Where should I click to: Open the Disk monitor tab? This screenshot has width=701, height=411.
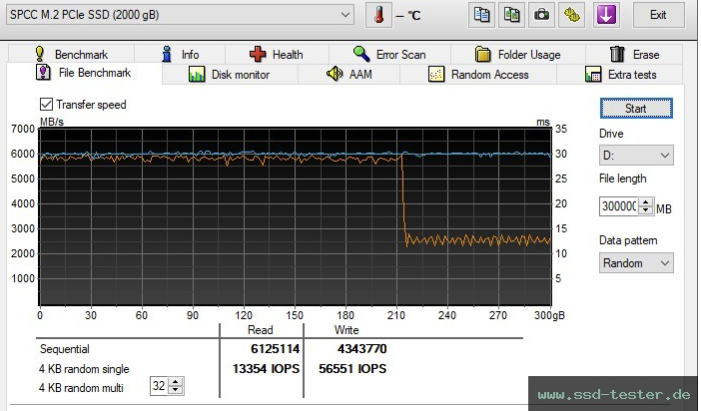tap(230, 74)
